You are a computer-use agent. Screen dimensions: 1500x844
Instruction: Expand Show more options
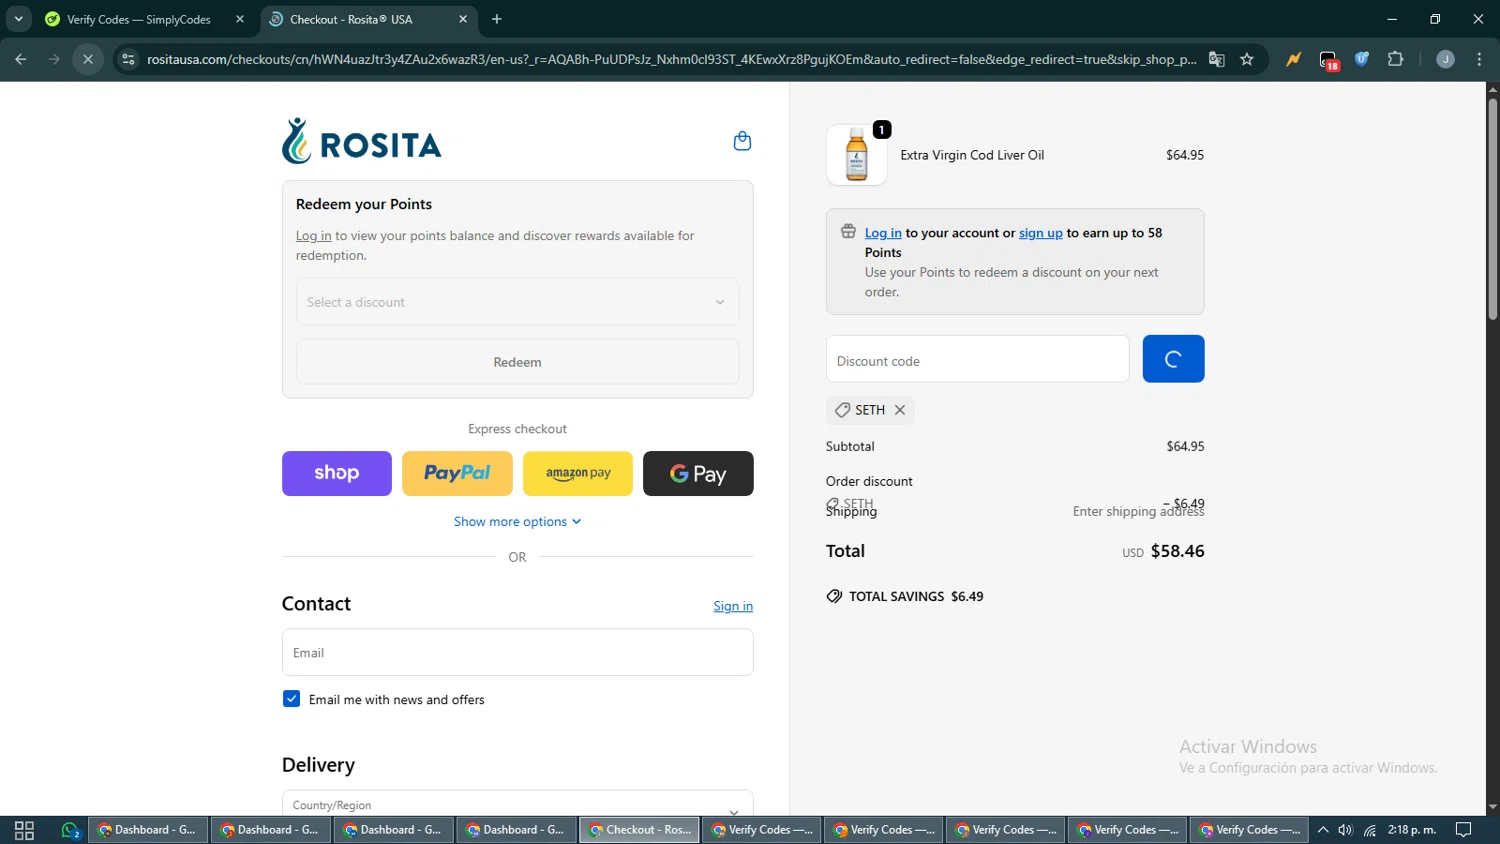point(517,522)
